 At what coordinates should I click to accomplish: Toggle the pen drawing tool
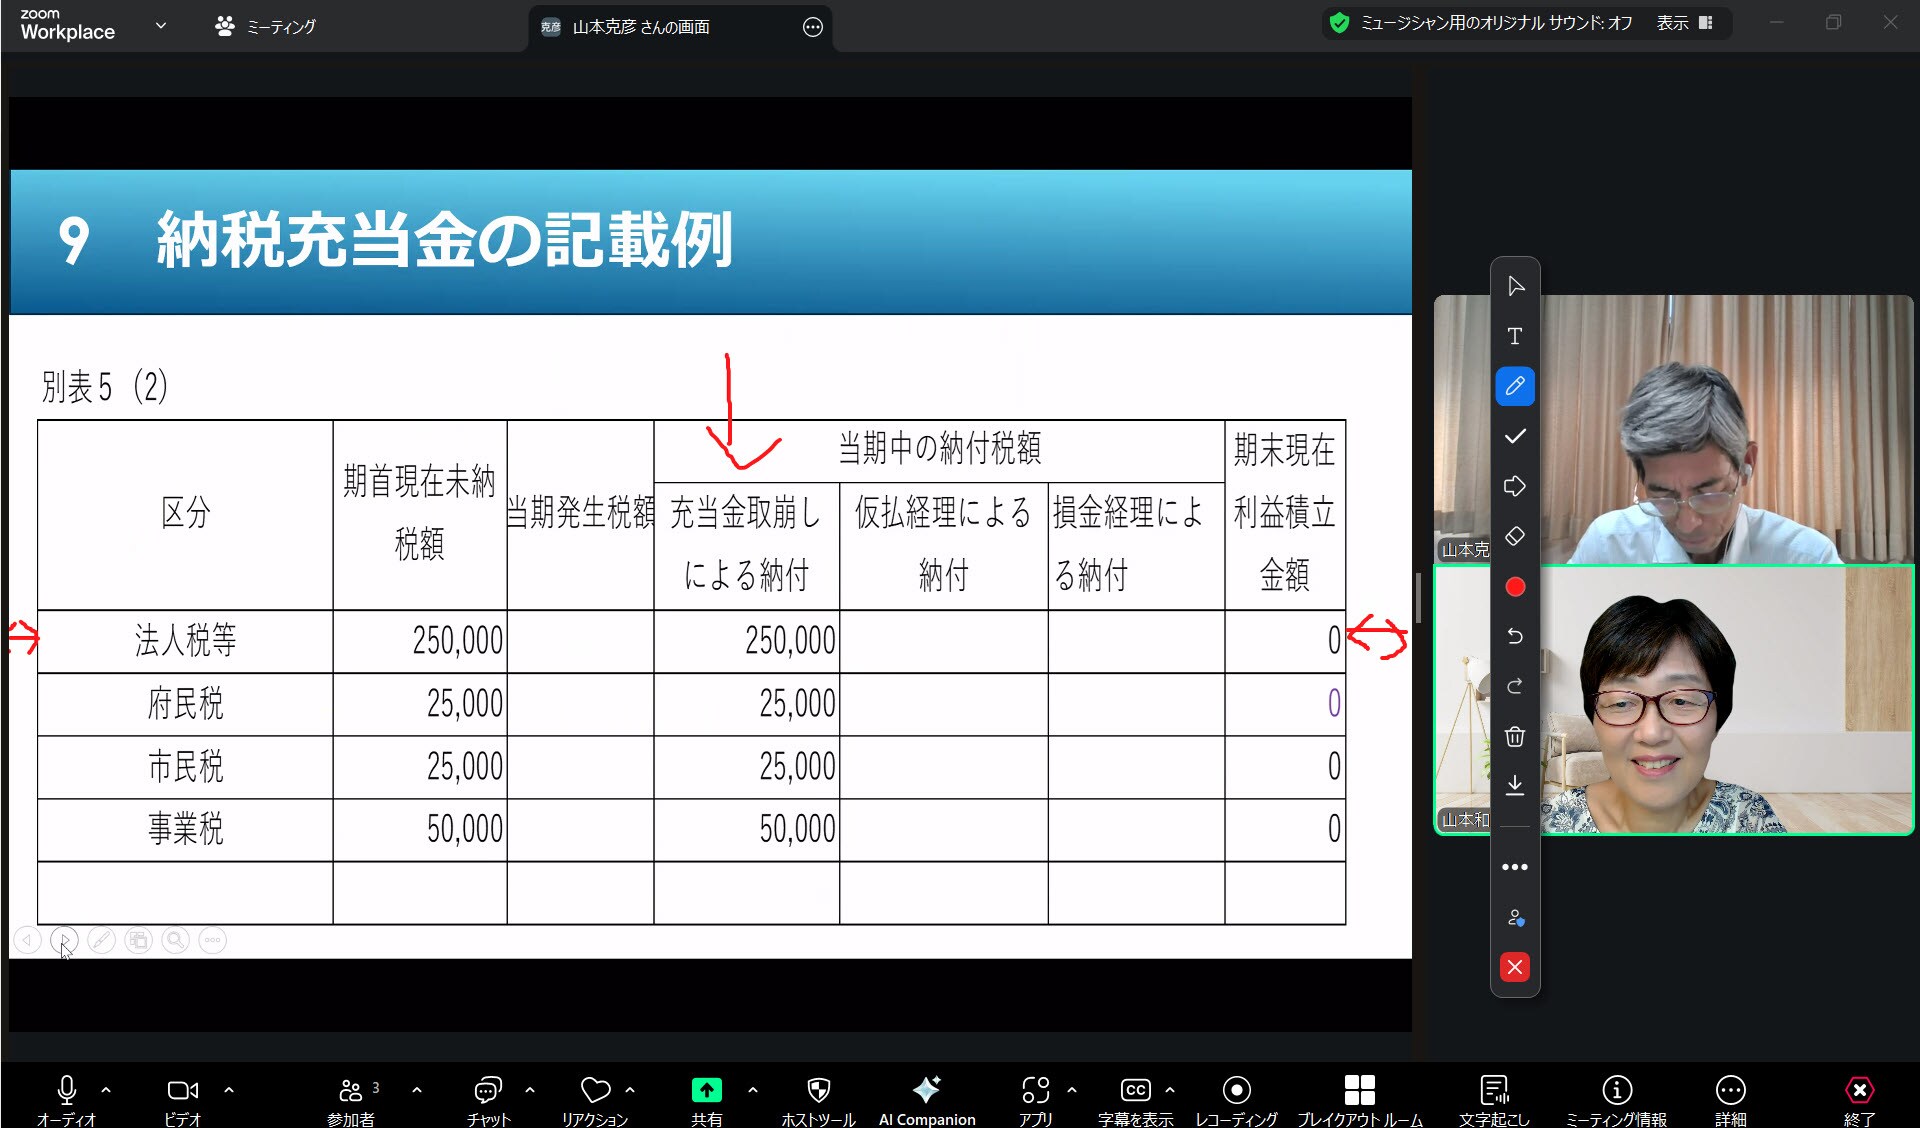(1514, 386)
